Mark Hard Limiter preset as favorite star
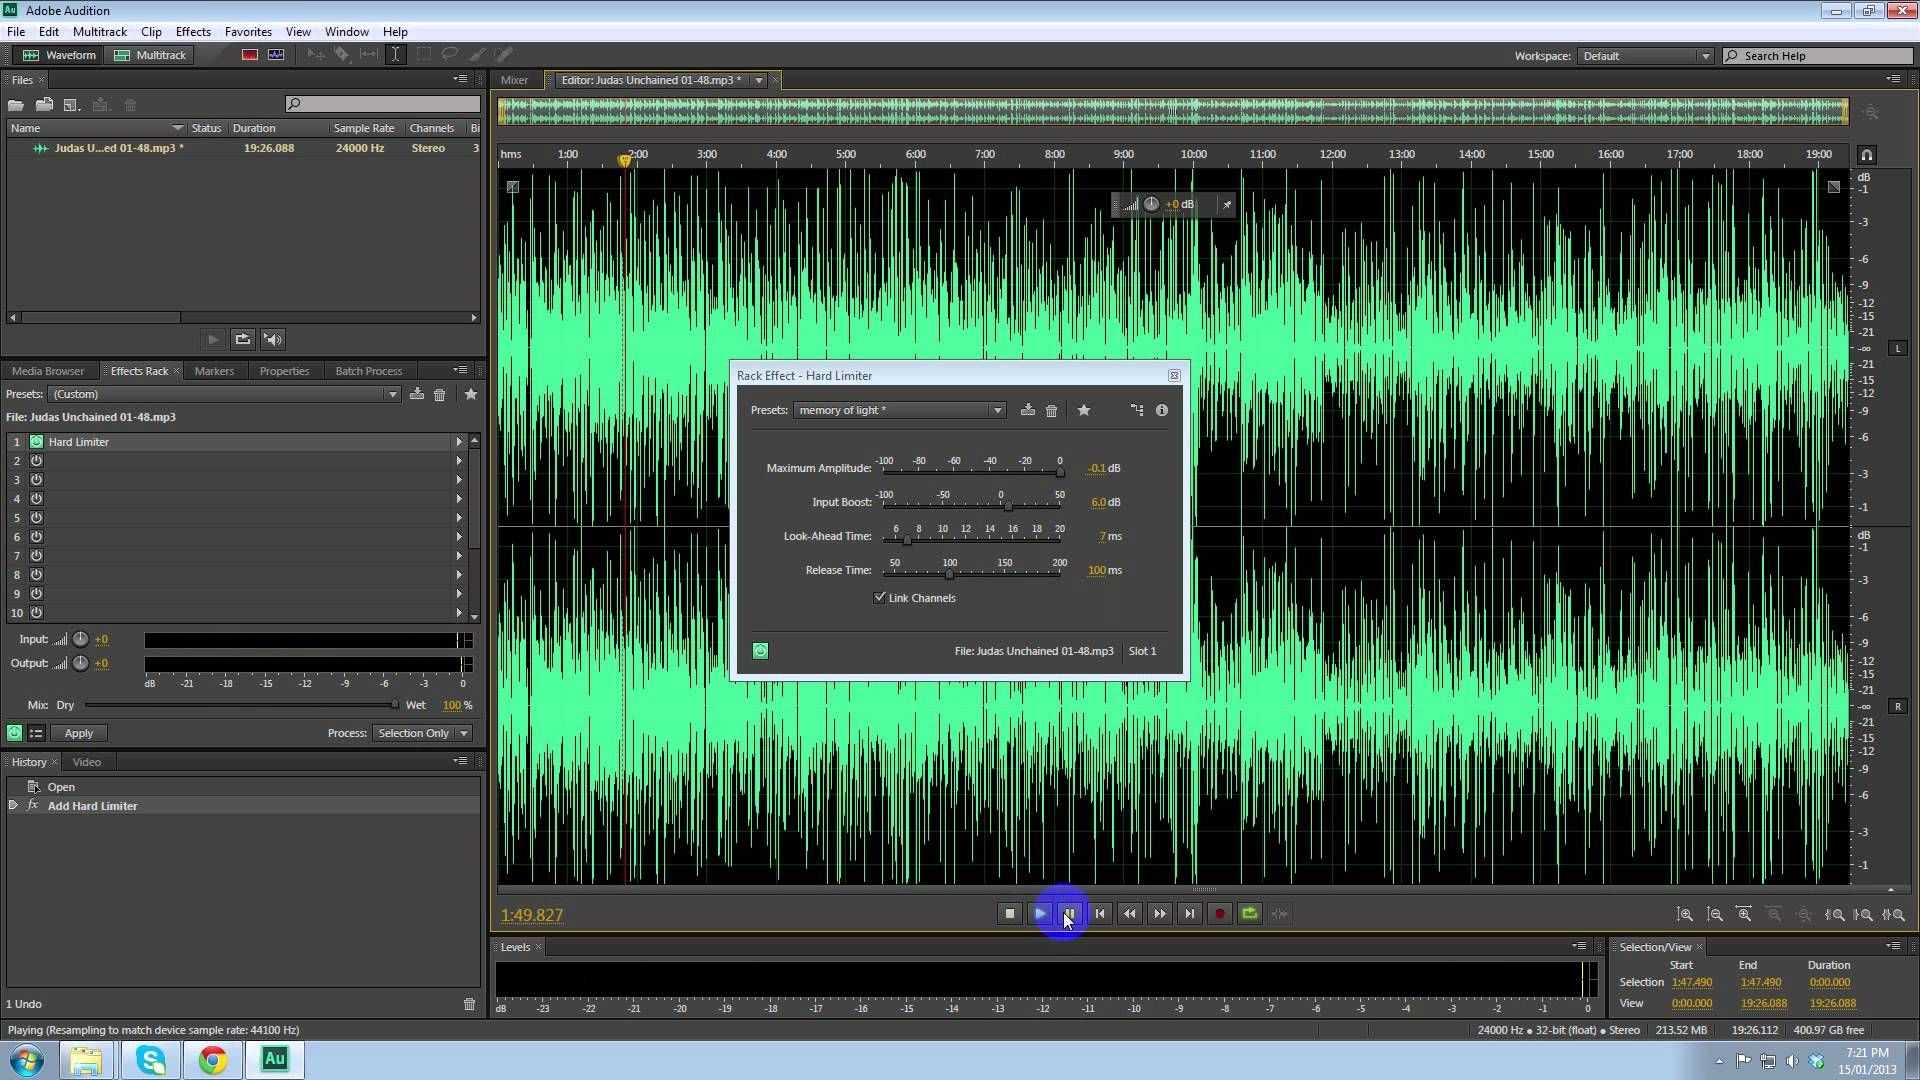1920x1080 pixels. pyautogui.click(x=1084, y=410)
